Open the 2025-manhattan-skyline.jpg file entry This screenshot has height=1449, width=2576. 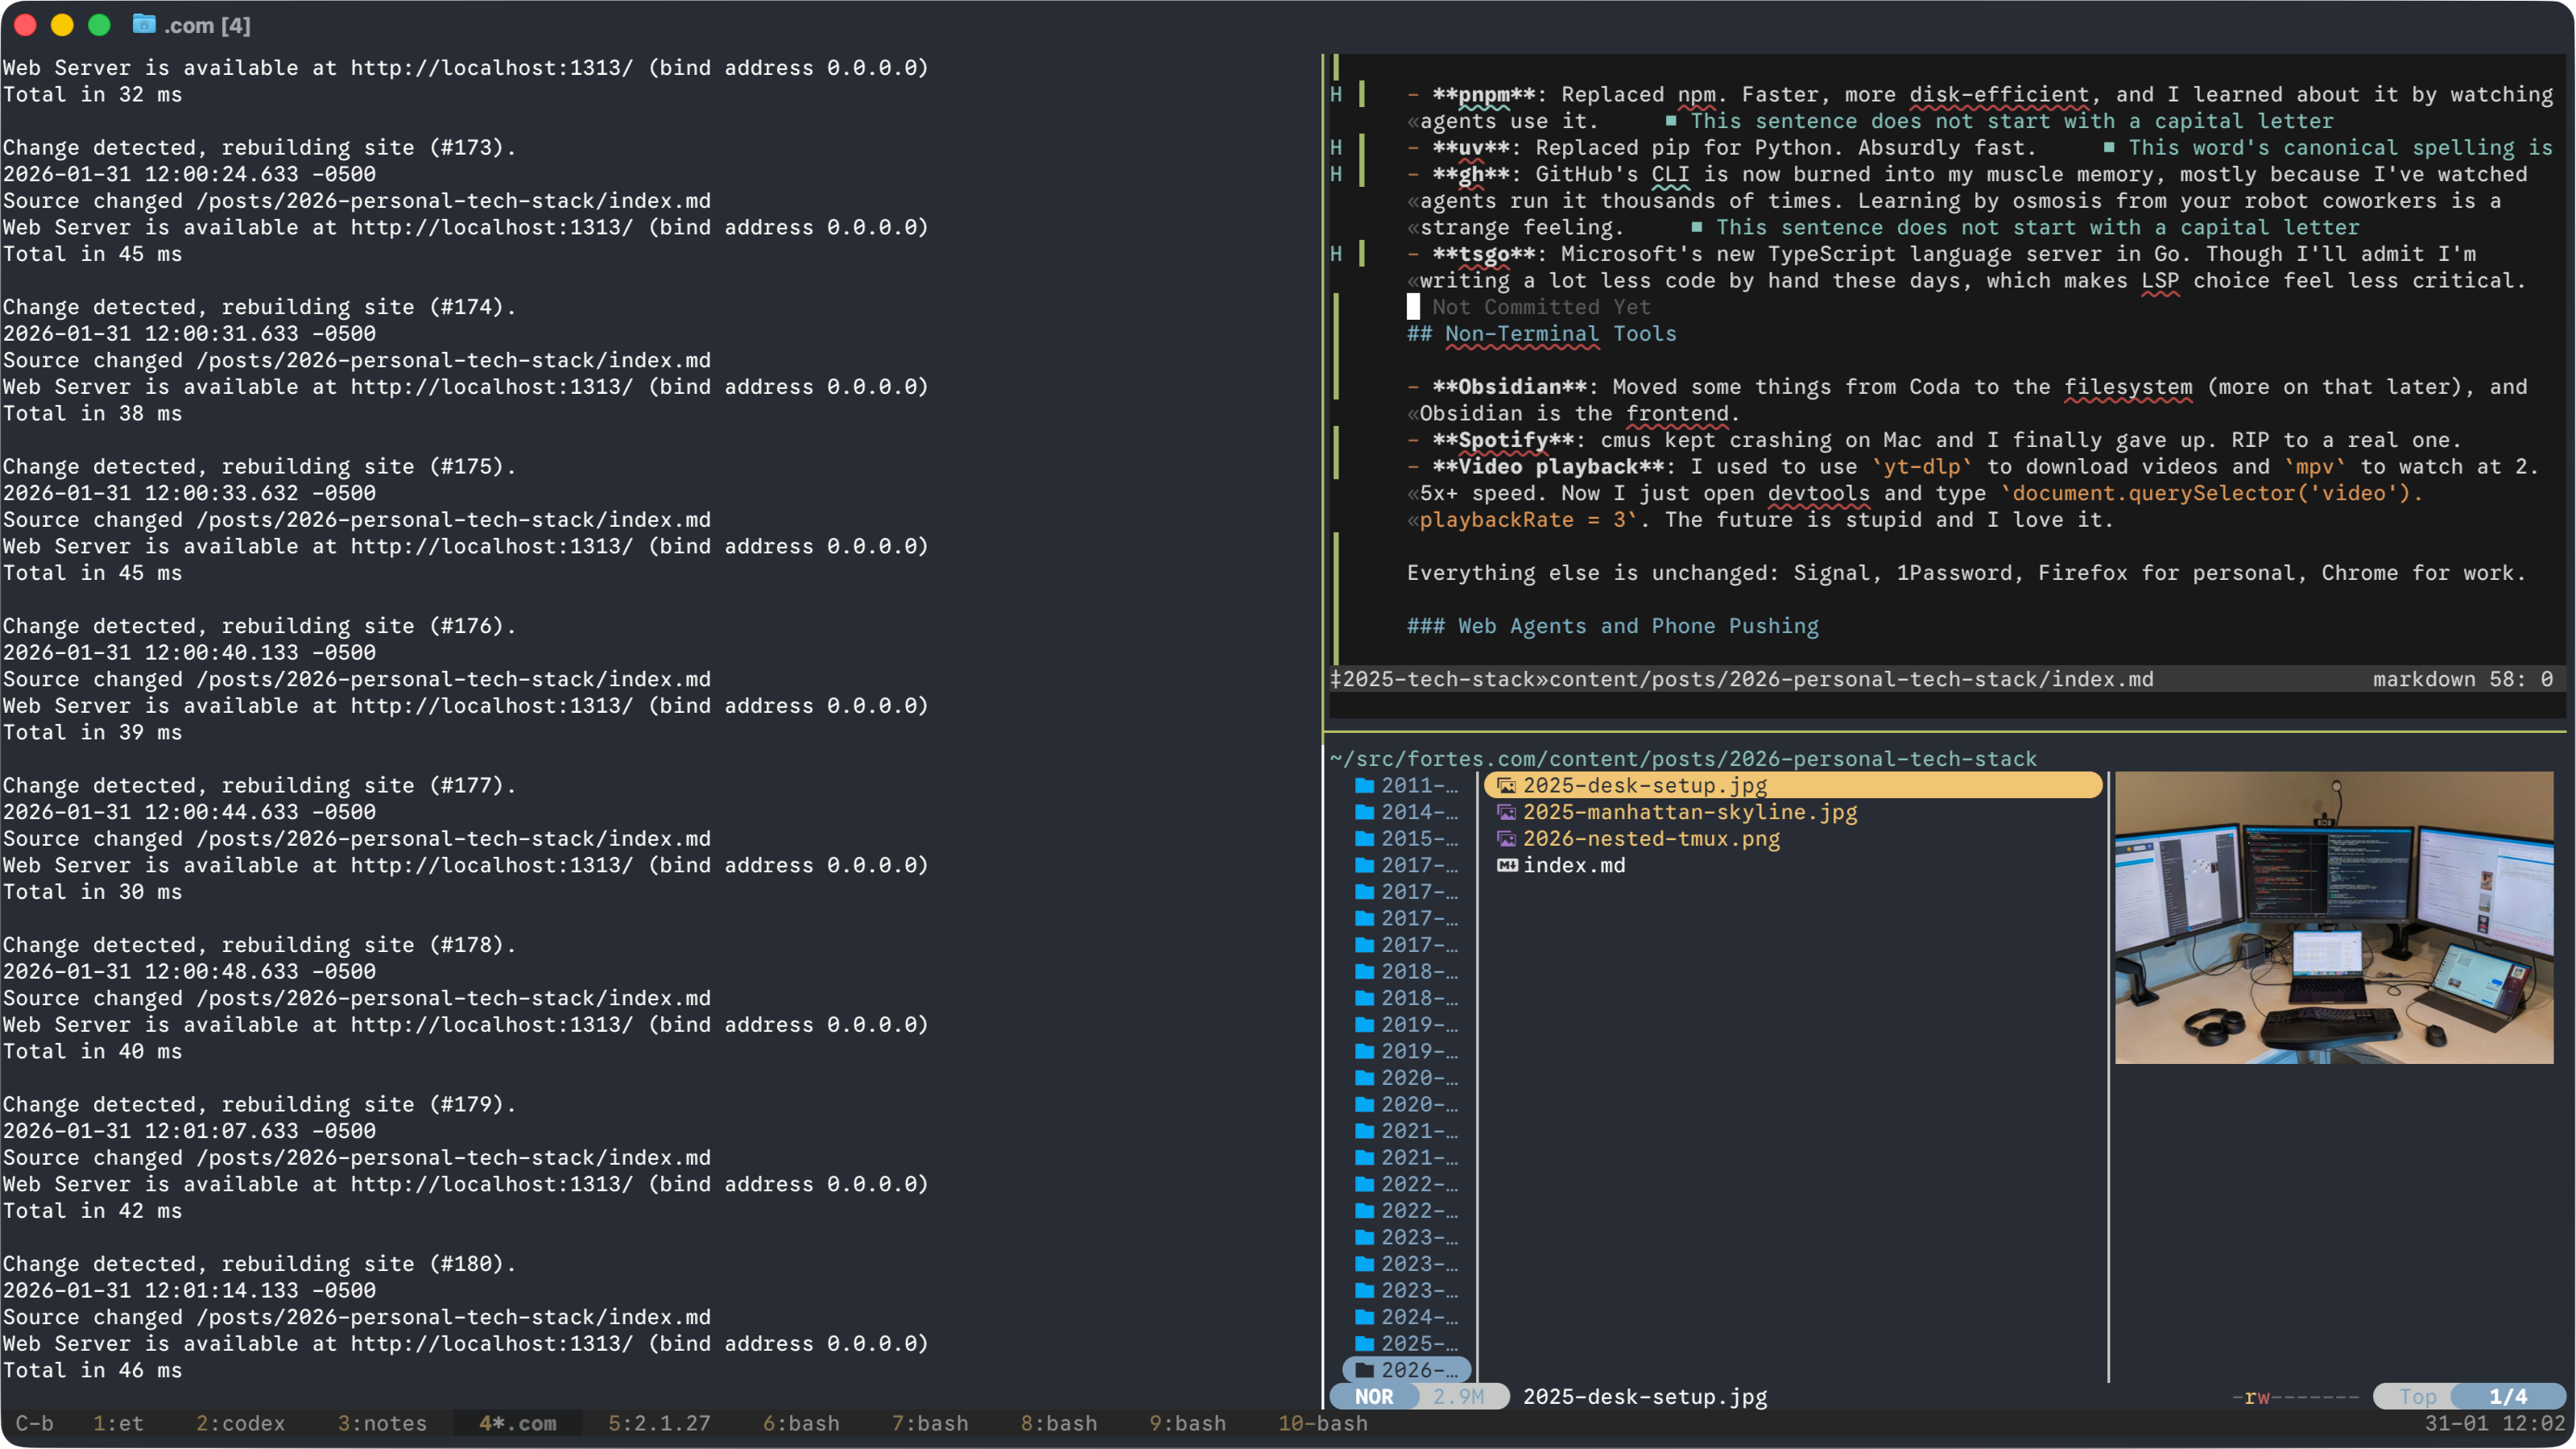click(x=1689, y=812)
